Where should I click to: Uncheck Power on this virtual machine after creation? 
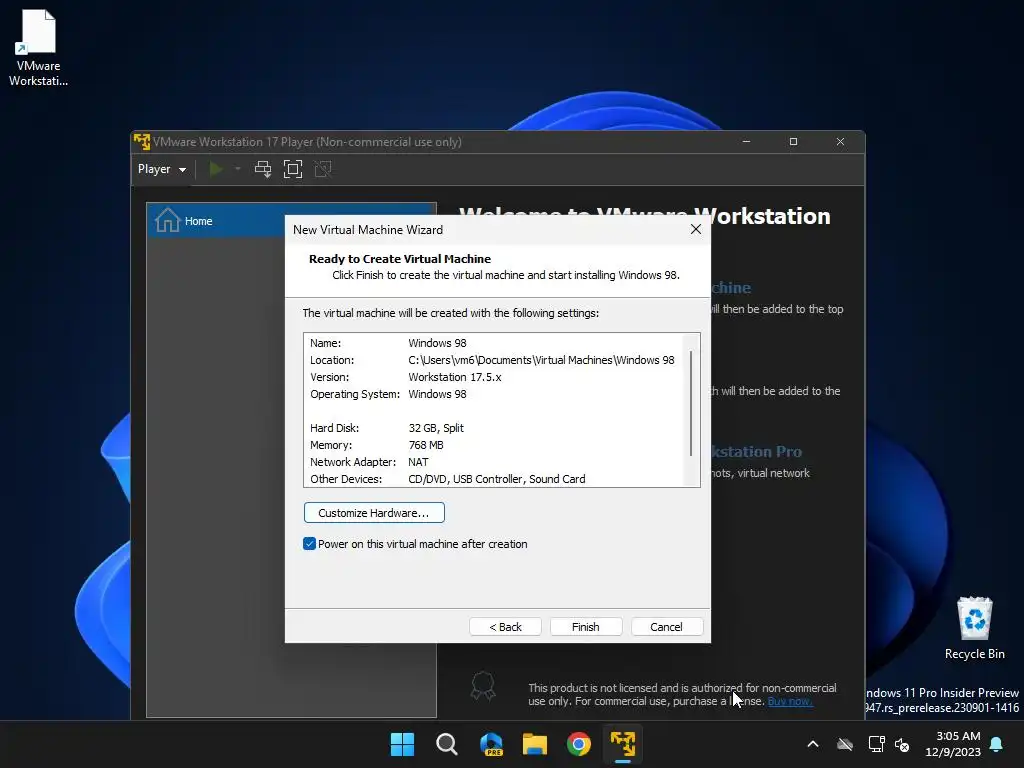pos(310,544)
